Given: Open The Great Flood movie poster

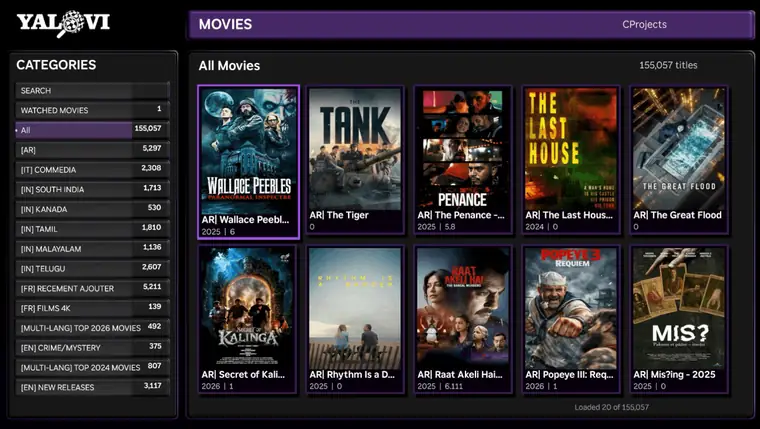Looking at the screenshot, I should click(x=679, y=149).
